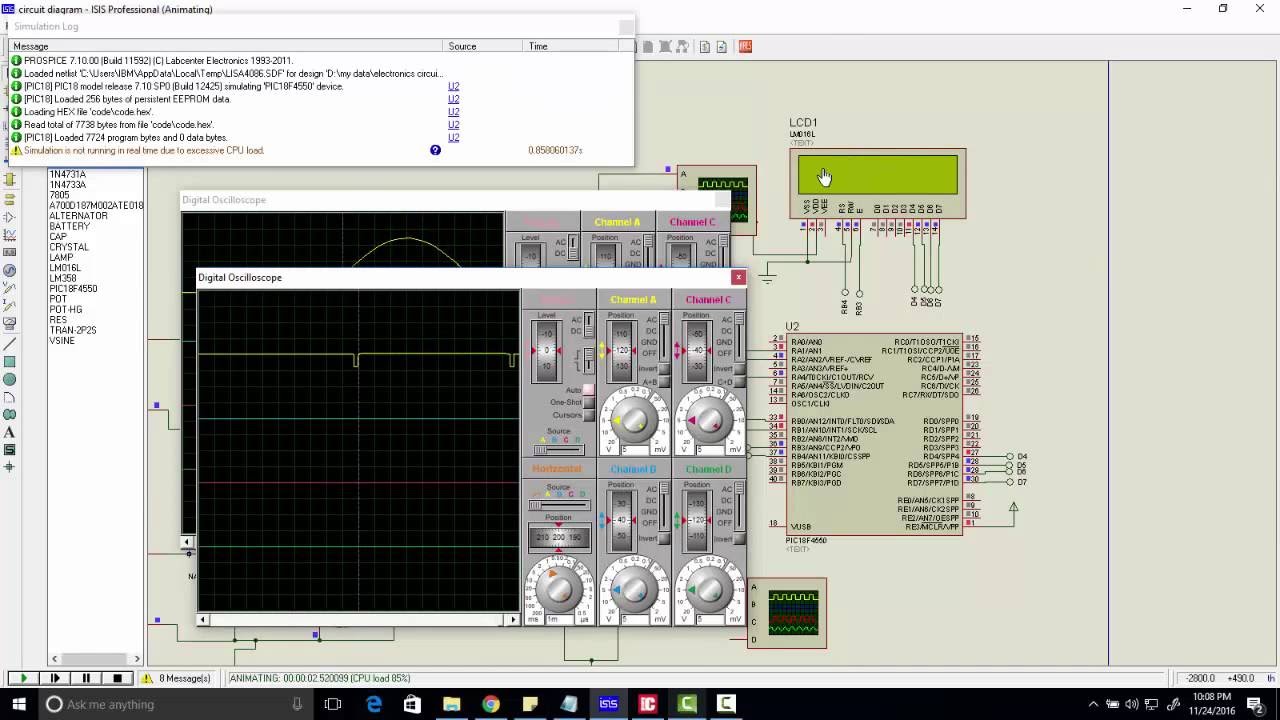Select PIC18F4550 in the device list

tap(73, 289)
